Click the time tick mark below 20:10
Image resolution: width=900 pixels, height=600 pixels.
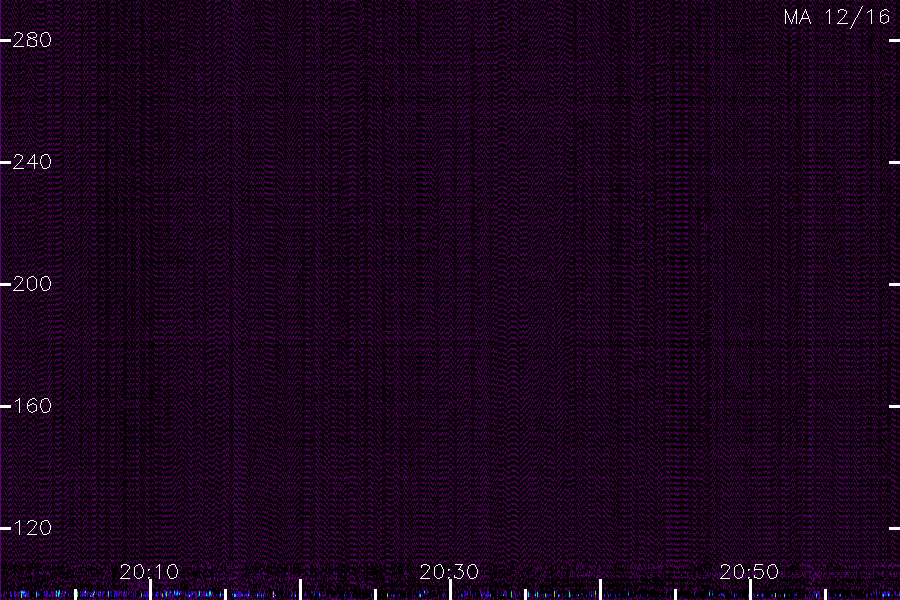tap(150, 590)
